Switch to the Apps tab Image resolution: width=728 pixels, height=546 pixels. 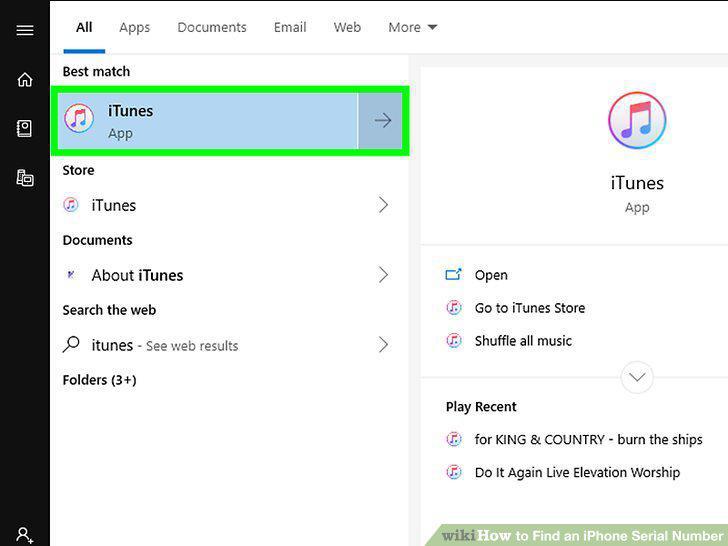tap(135, 27)
